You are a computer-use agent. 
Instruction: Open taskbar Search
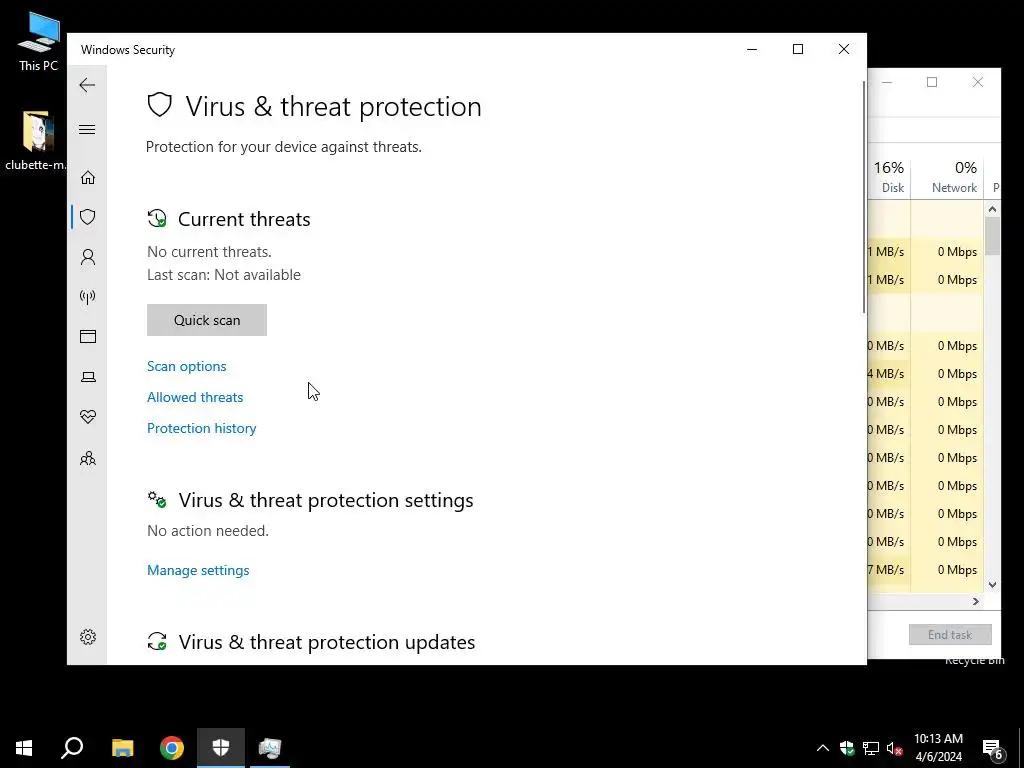pos(72,748)
